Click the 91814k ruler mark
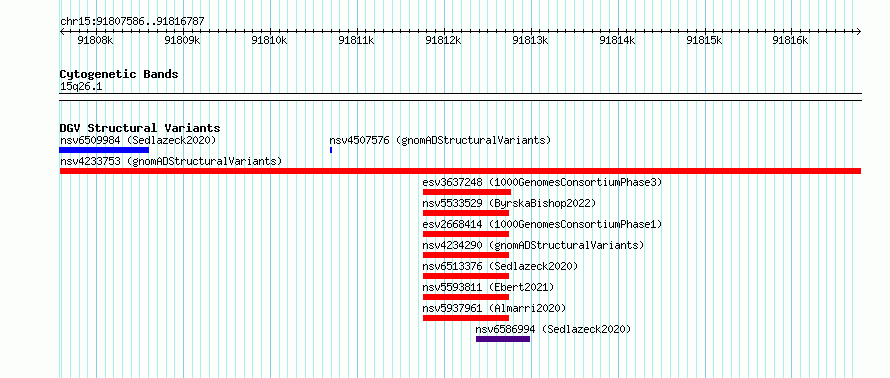Screen dimensions: 890x378 (618, 41)
